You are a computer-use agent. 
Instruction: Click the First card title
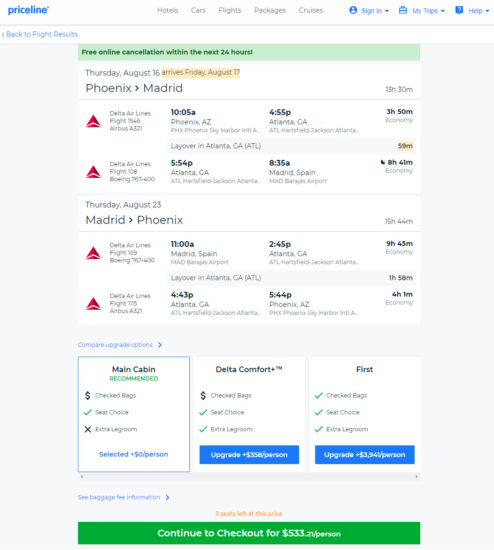[x=365, y=369]
